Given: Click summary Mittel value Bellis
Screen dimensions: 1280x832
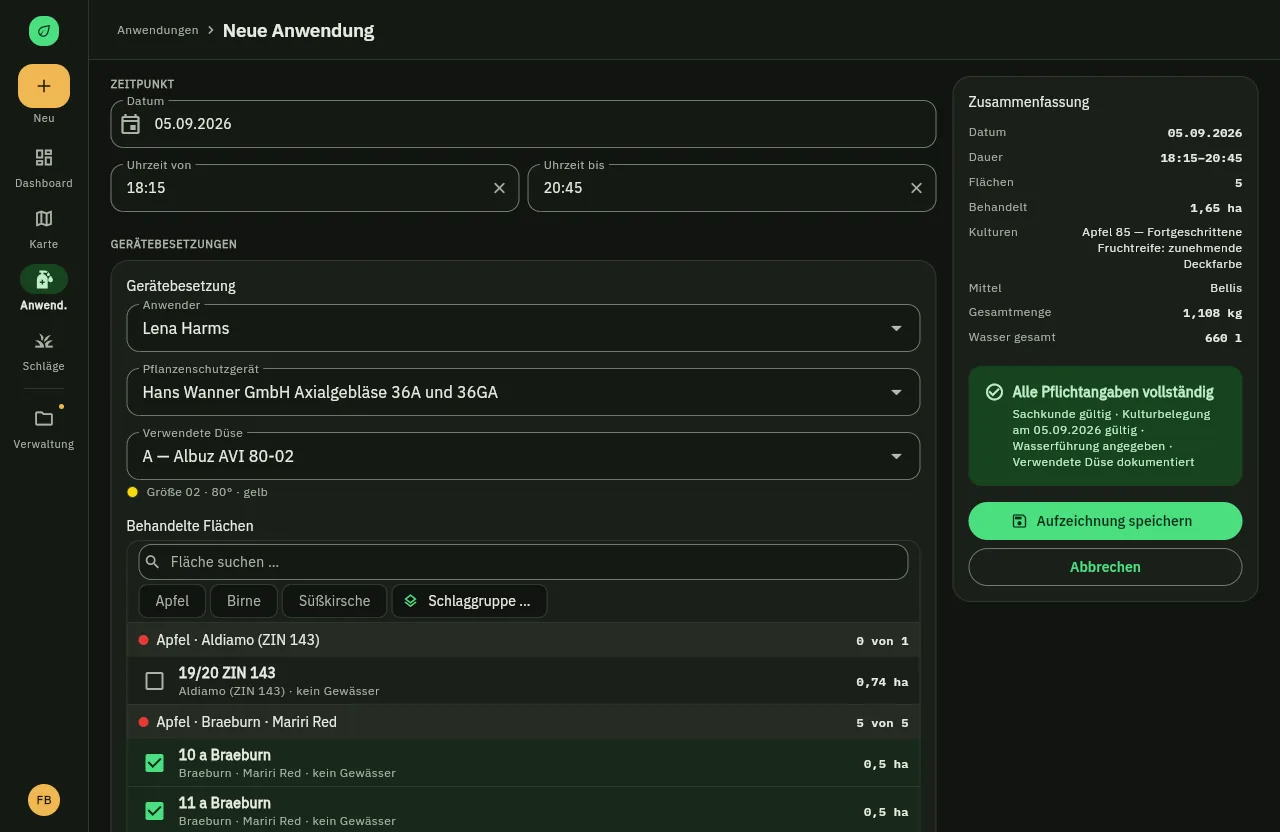Looking at the screenshot, I should point(1226,288).
